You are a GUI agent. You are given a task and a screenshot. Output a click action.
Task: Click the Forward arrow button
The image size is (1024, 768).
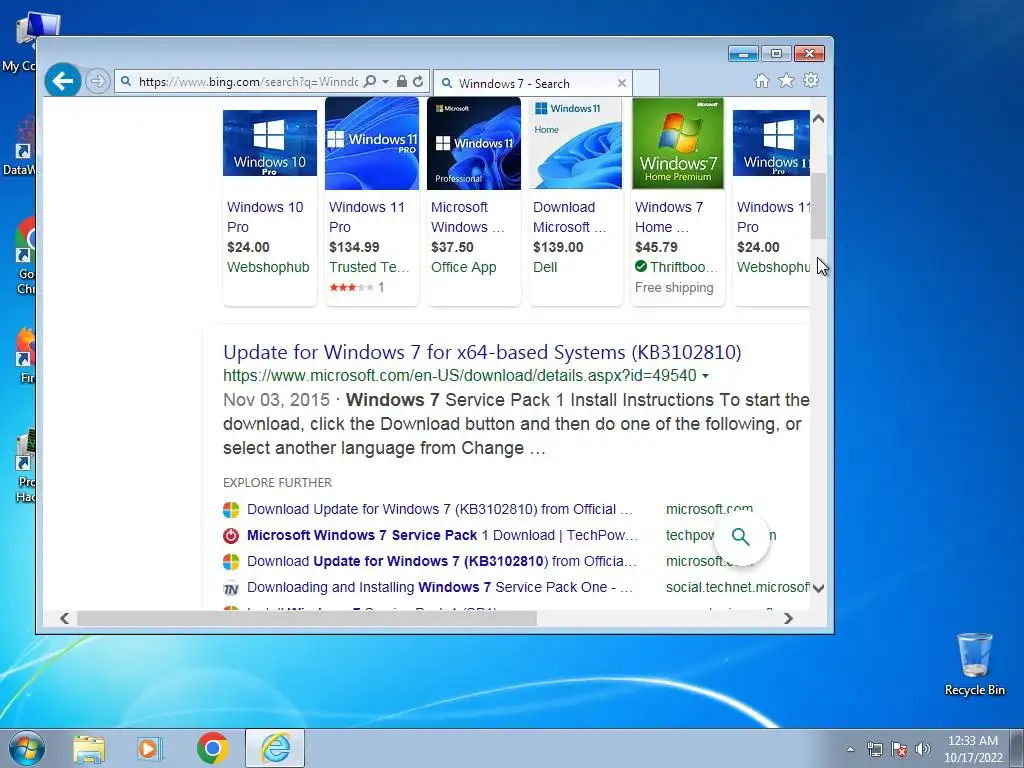(98, 82)
